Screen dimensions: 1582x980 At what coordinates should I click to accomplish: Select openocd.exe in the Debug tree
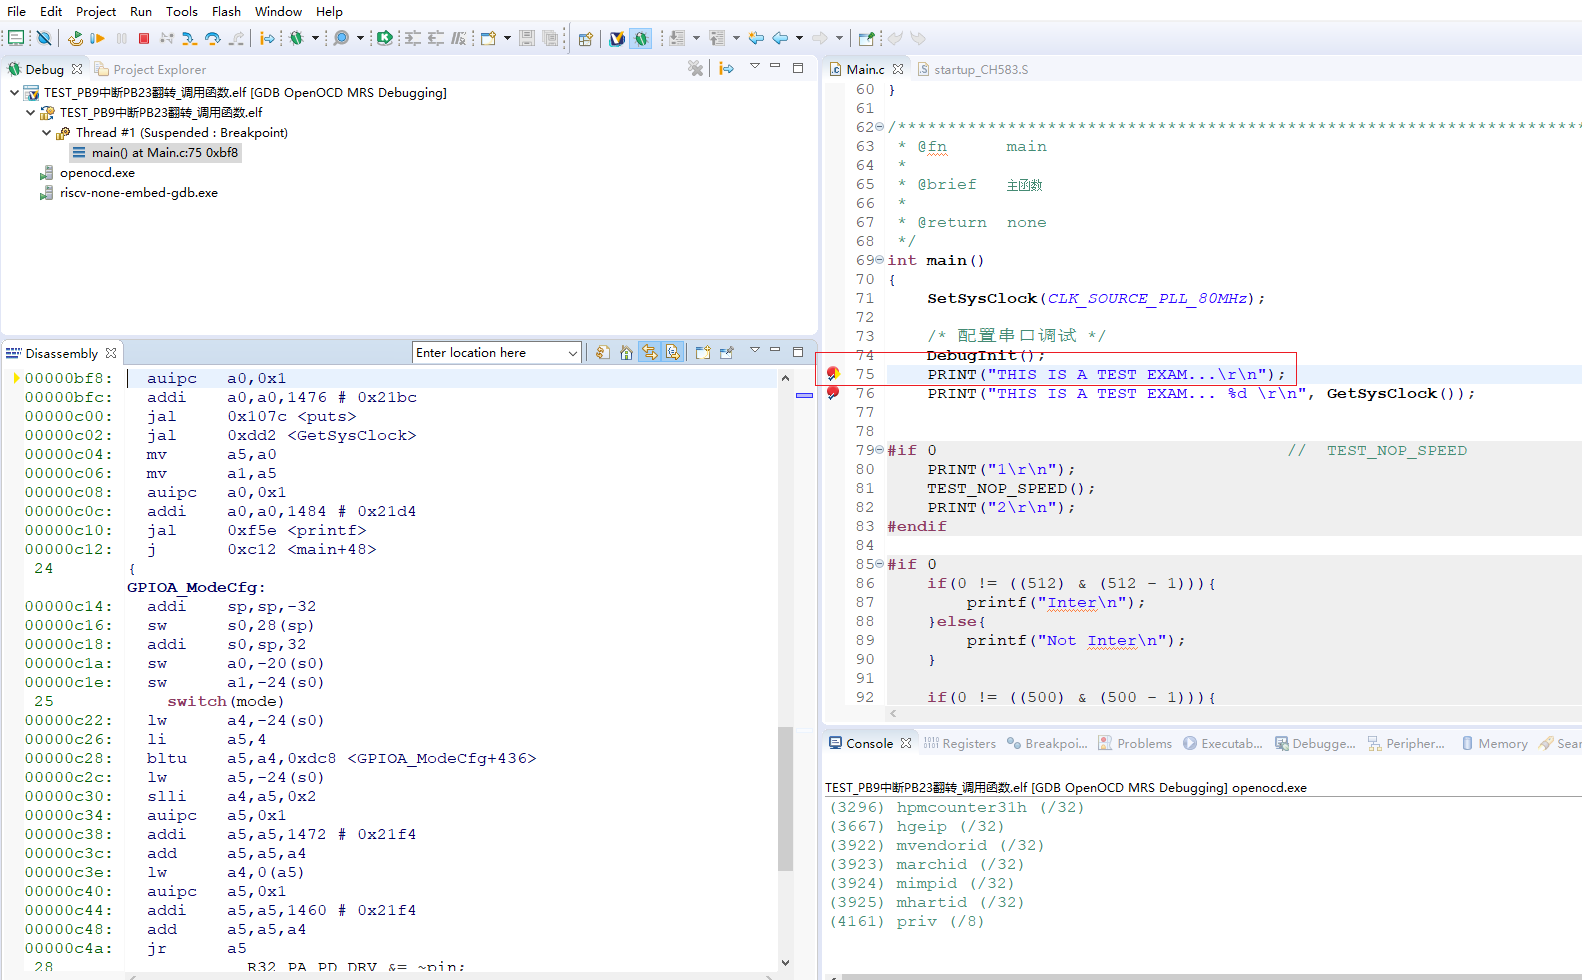pyautogui.click(x=97, y=173)
